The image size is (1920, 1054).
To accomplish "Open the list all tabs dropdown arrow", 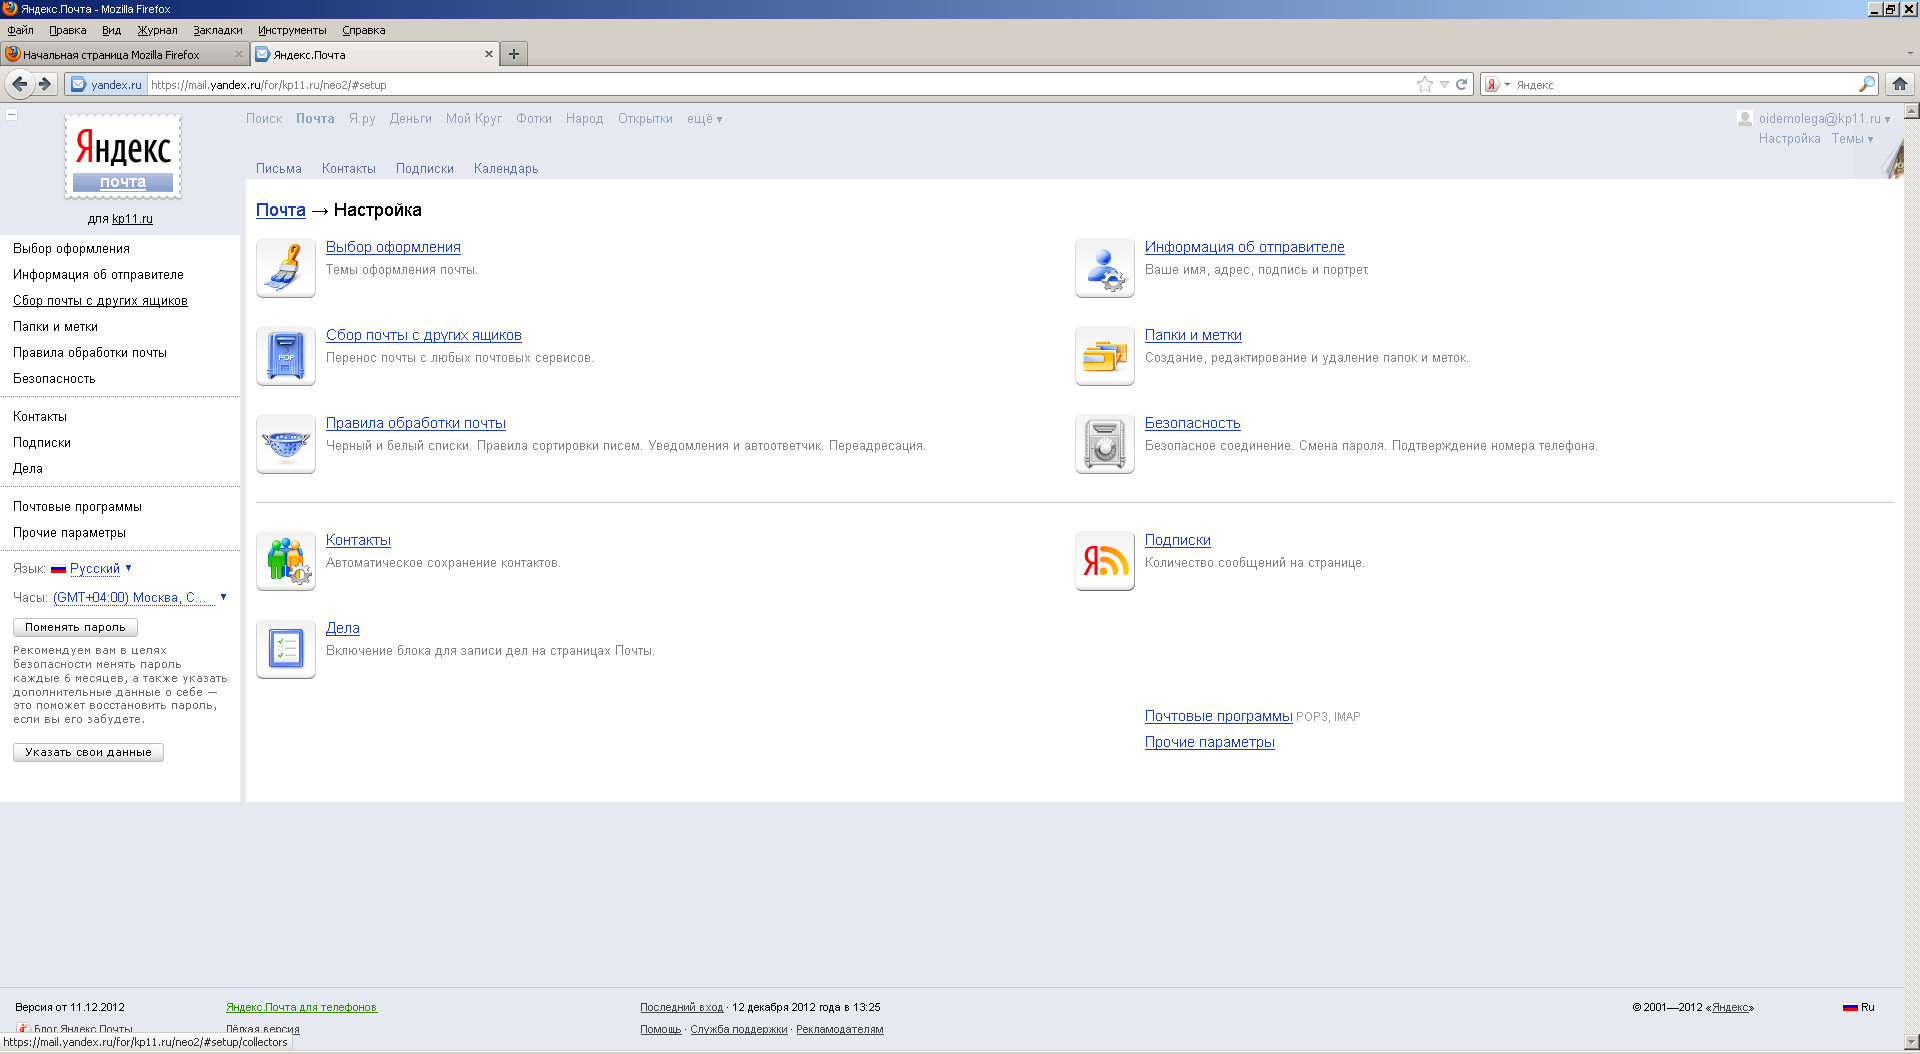I will click(1909, 54).
